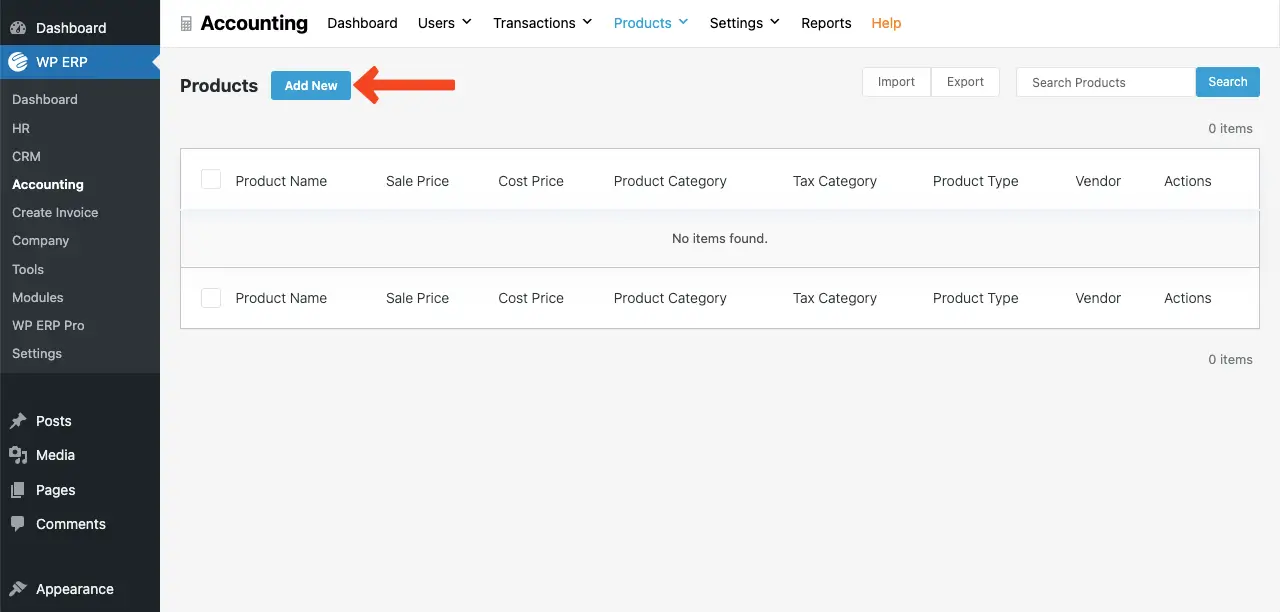This screenshot has width=1280, height=612.
Task: Focus the Search Products input field
Action: [x=1105, y=82]
